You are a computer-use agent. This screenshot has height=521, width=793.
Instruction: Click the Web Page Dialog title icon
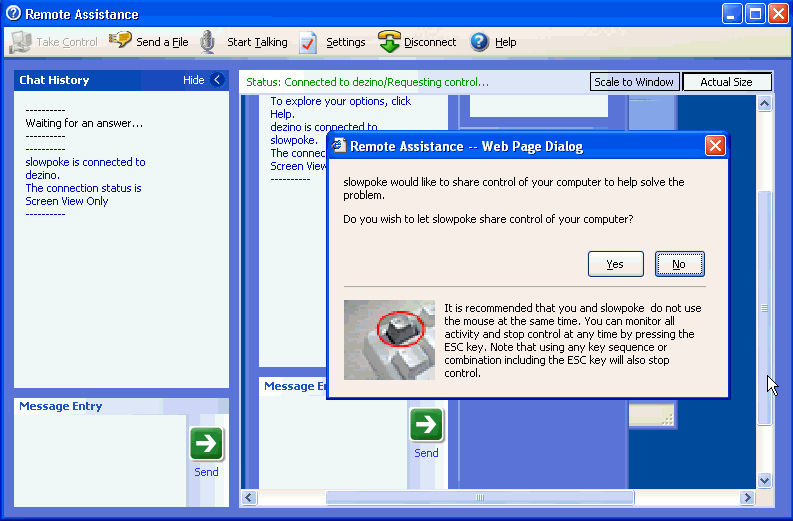point(339,146)
